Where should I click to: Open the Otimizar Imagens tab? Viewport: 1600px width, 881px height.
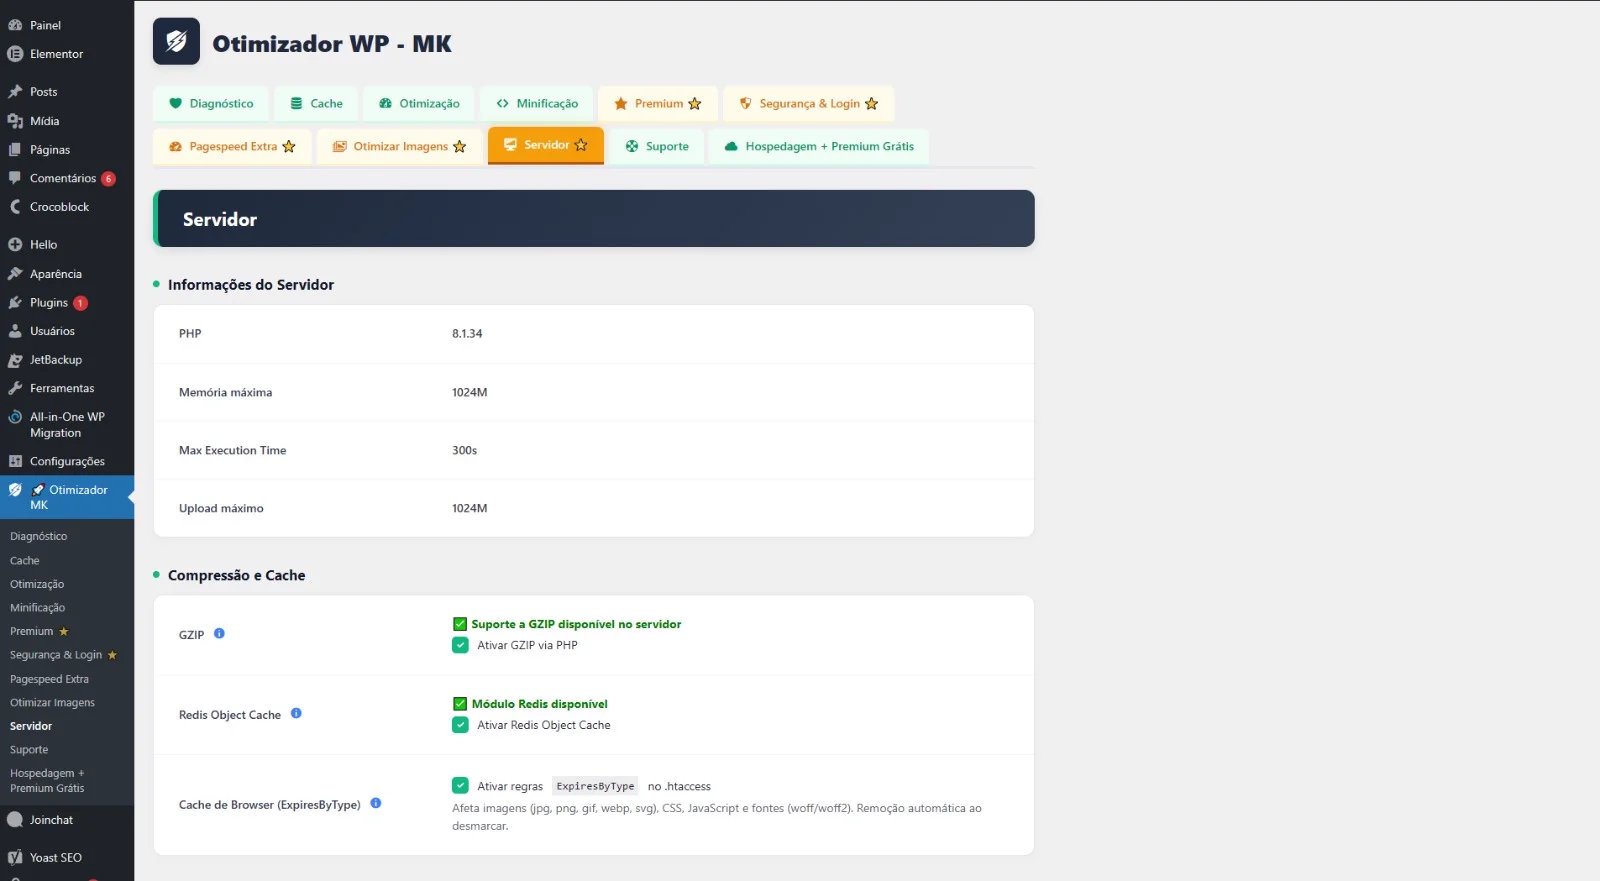coord(399,146)
